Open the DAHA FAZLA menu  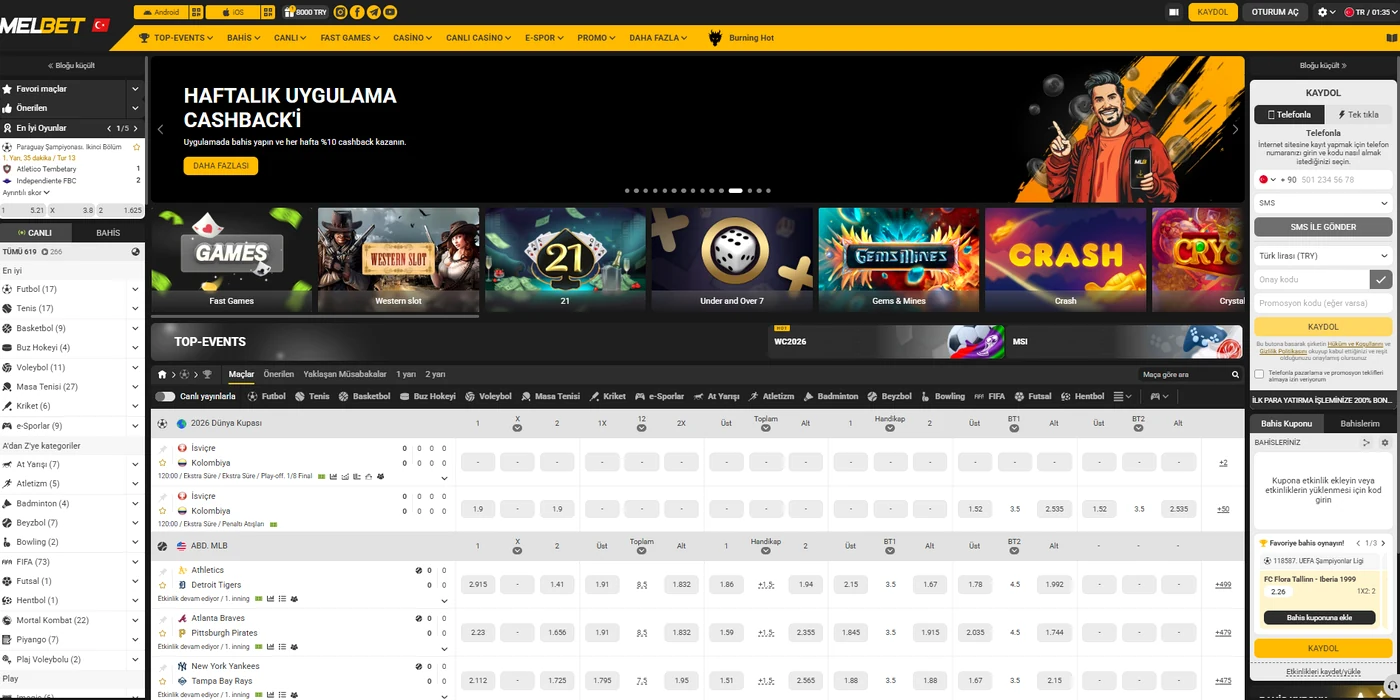point(658,38)
